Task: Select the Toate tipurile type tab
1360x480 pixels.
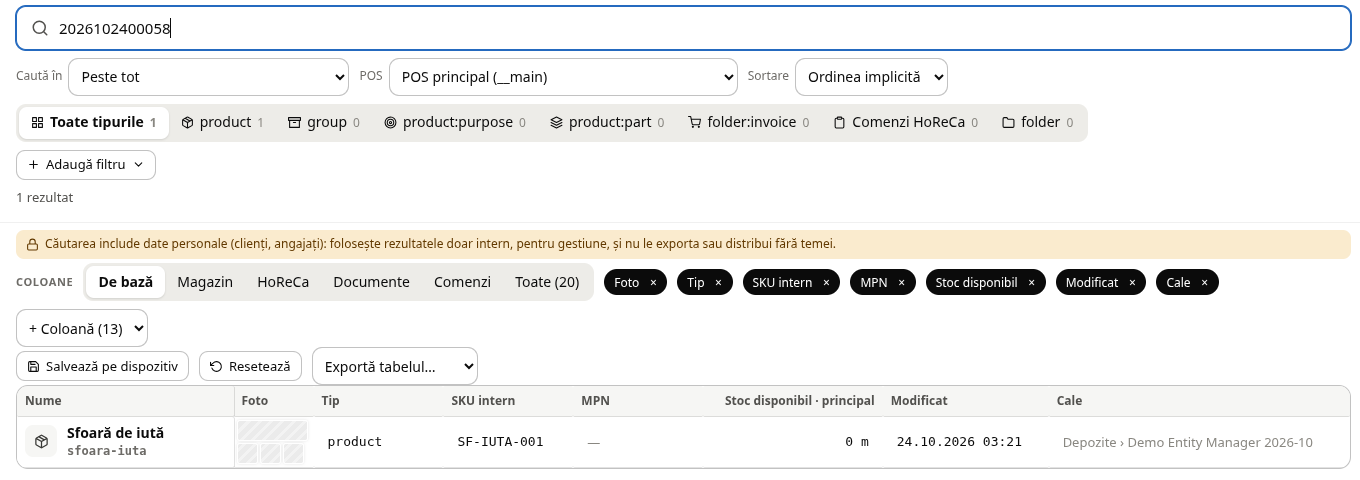Action: (94, 122)
